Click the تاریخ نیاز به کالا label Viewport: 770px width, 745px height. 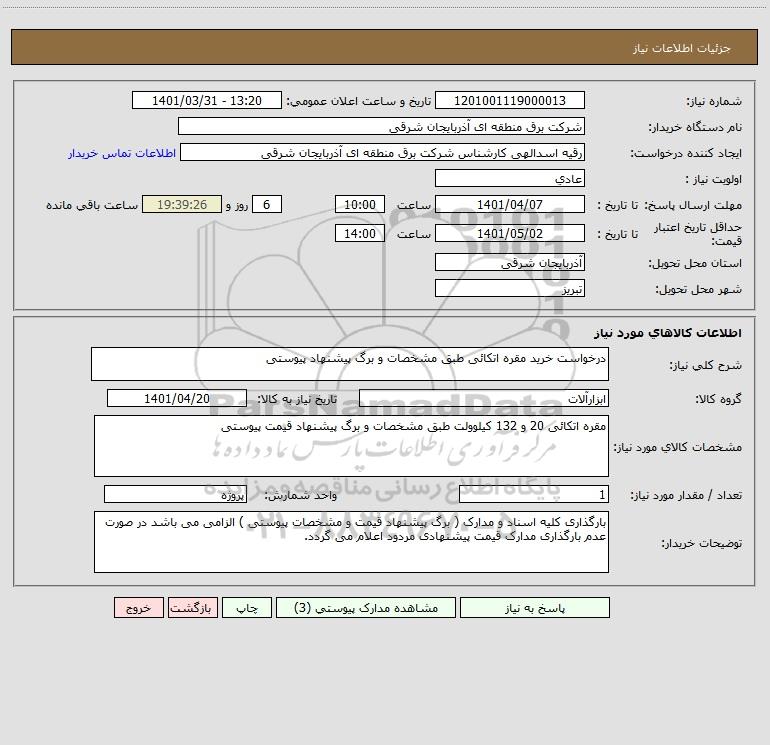click(298, 399)
